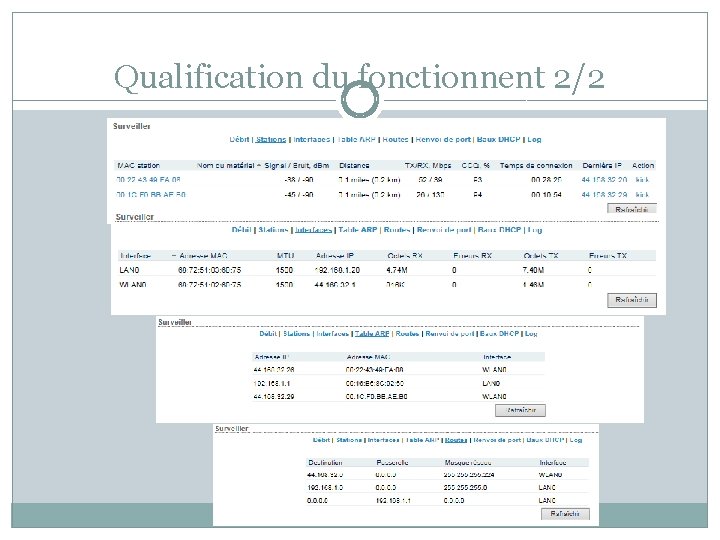Click Rafraîchir button under the routes table
Image resolution: width=720 pixels, height=540 pixels.
click(x=565, y=514)
